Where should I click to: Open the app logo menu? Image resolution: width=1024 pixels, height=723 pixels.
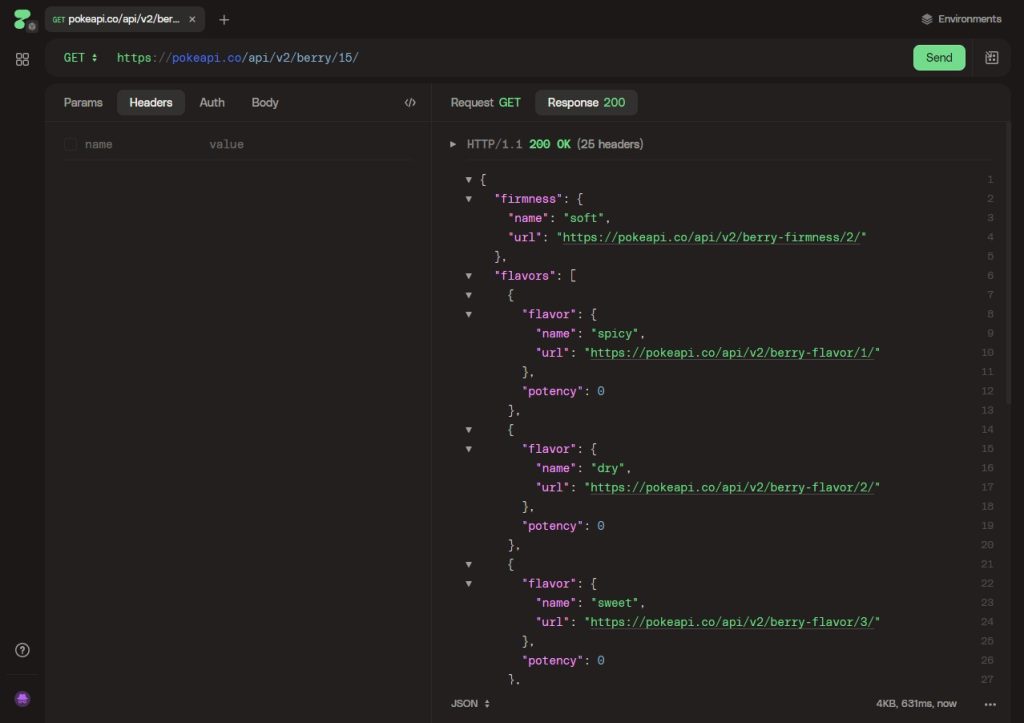(23, 19)
